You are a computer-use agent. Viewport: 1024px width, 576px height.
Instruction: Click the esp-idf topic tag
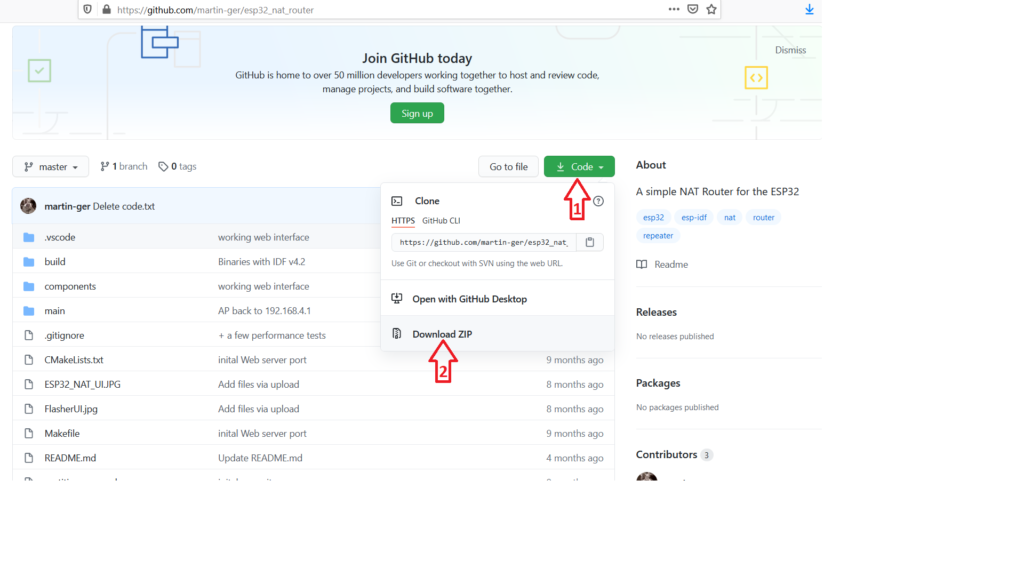coord(694,217)
